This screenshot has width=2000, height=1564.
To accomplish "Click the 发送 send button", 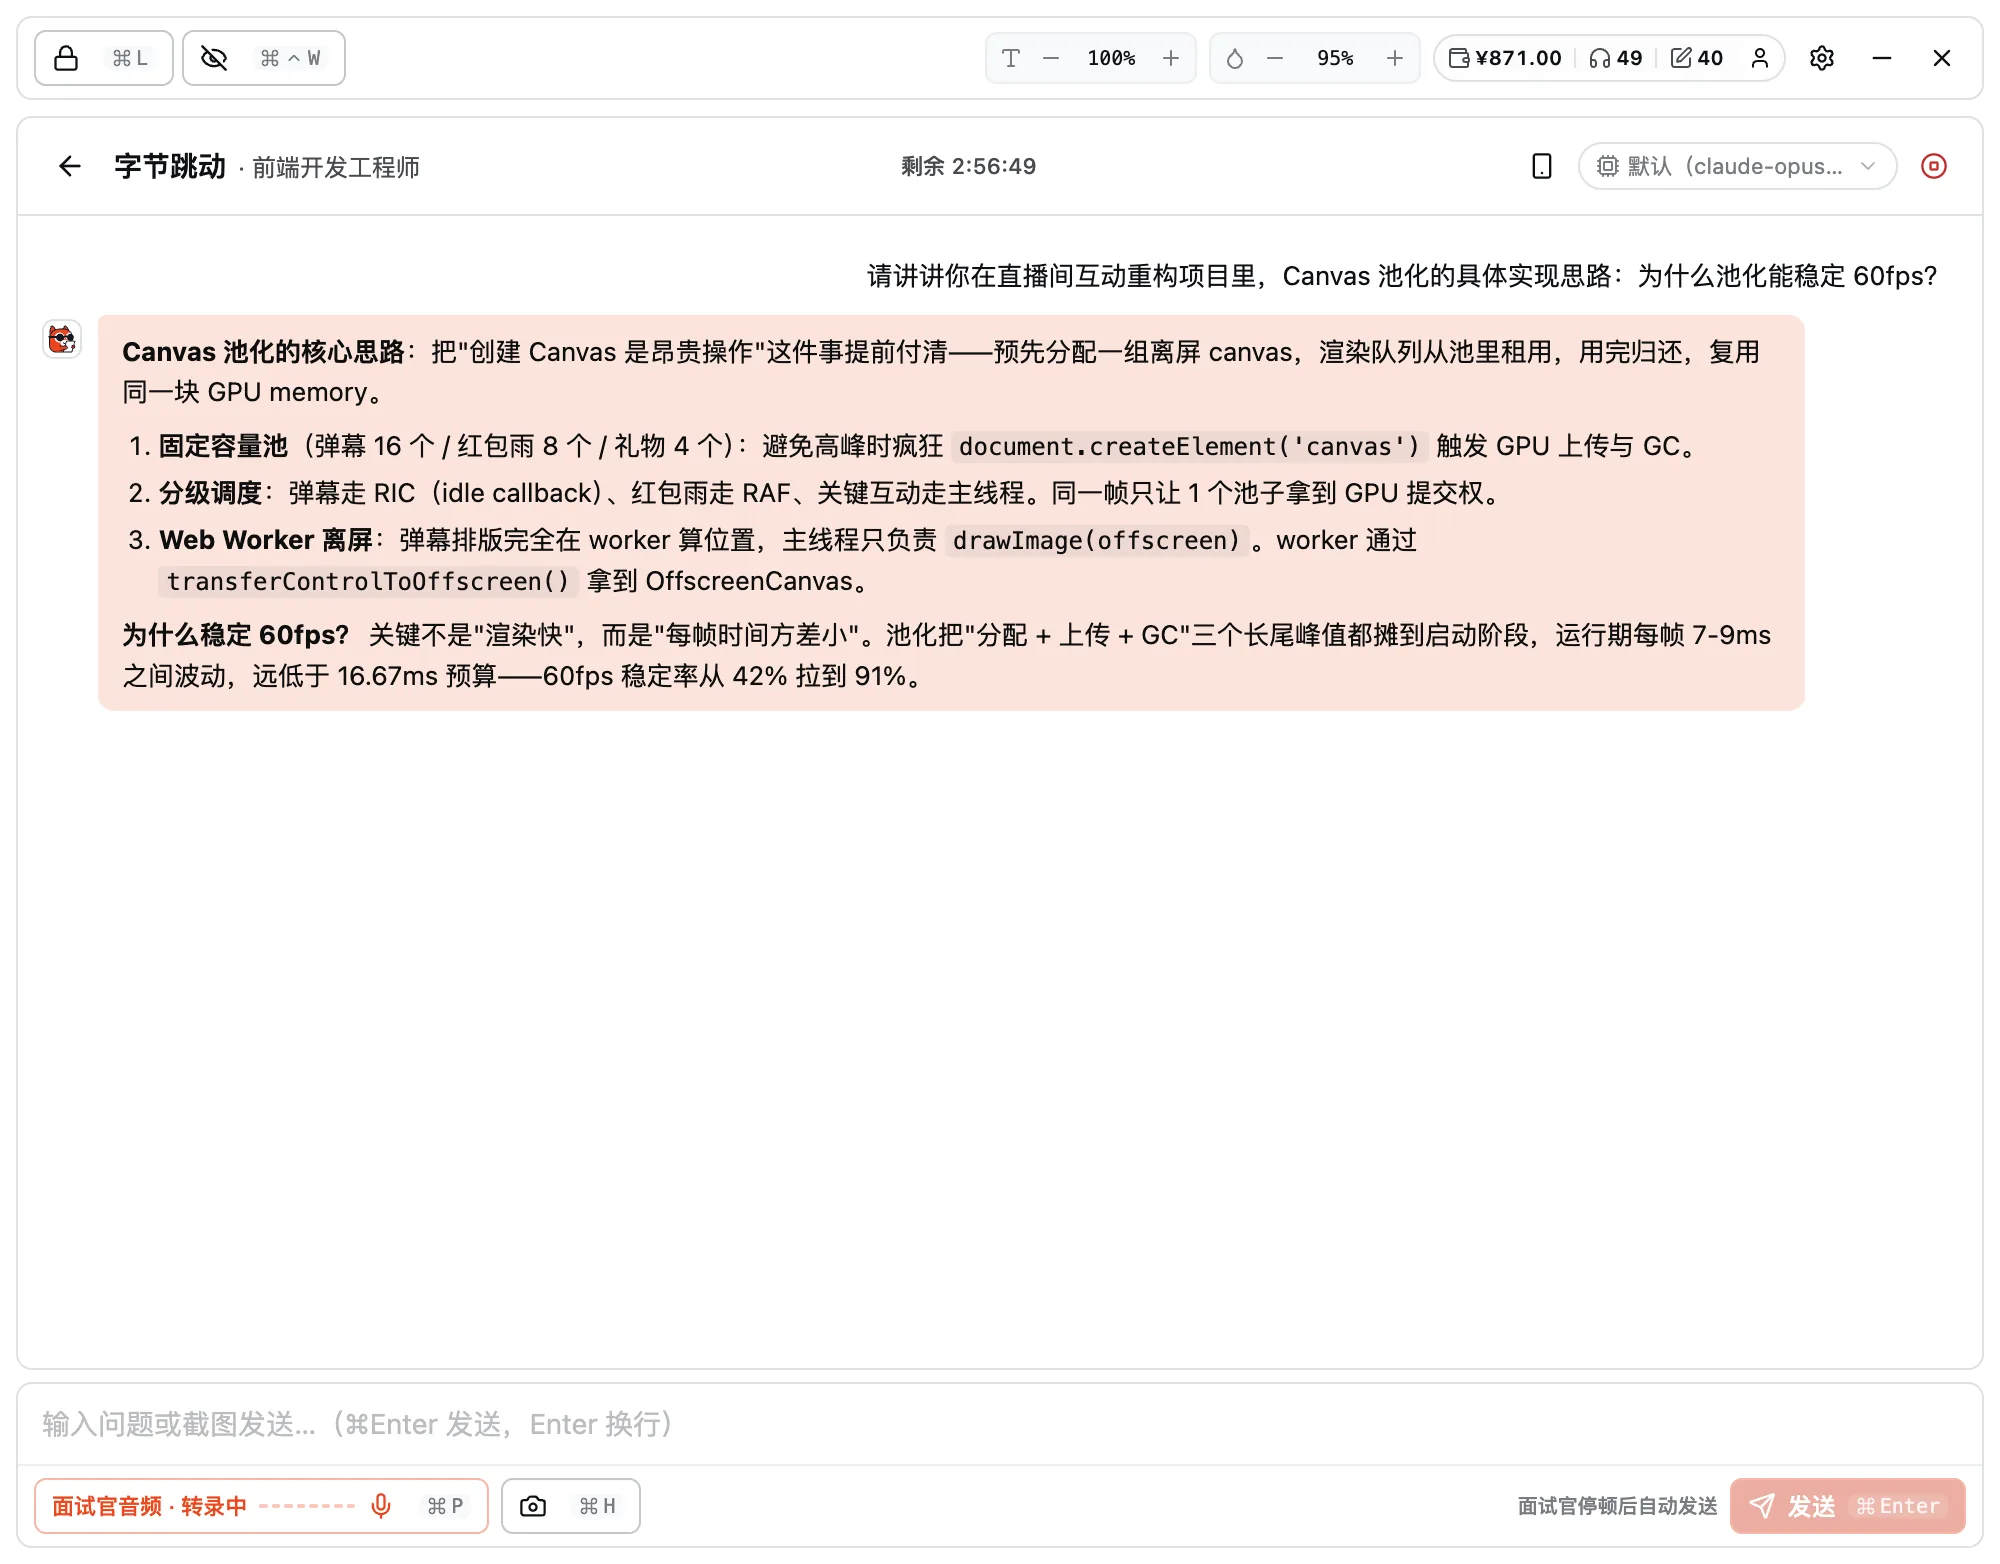I will [x=1848, y=1506].
